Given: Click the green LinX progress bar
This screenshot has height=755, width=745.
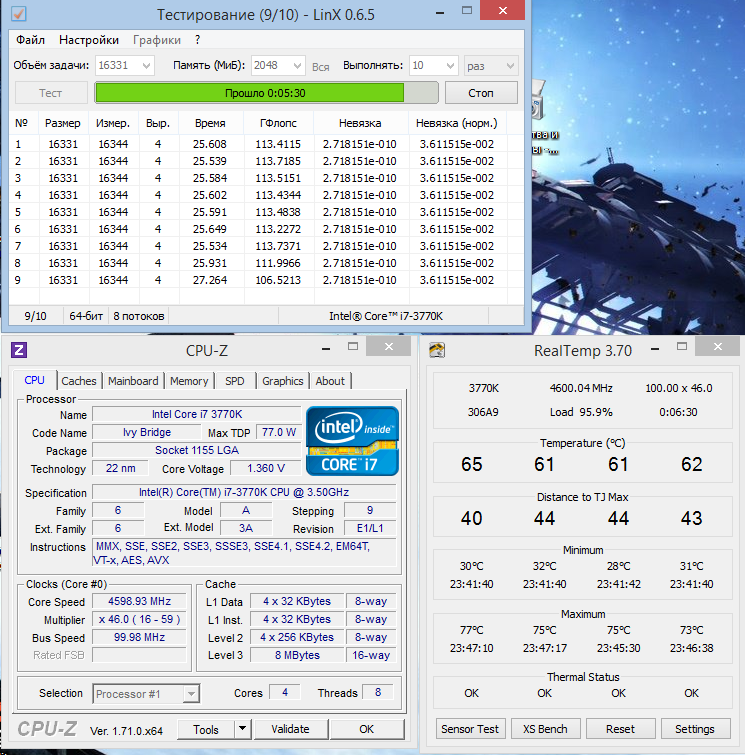Looking at the screenshot, I should click(x=266, y=93).
